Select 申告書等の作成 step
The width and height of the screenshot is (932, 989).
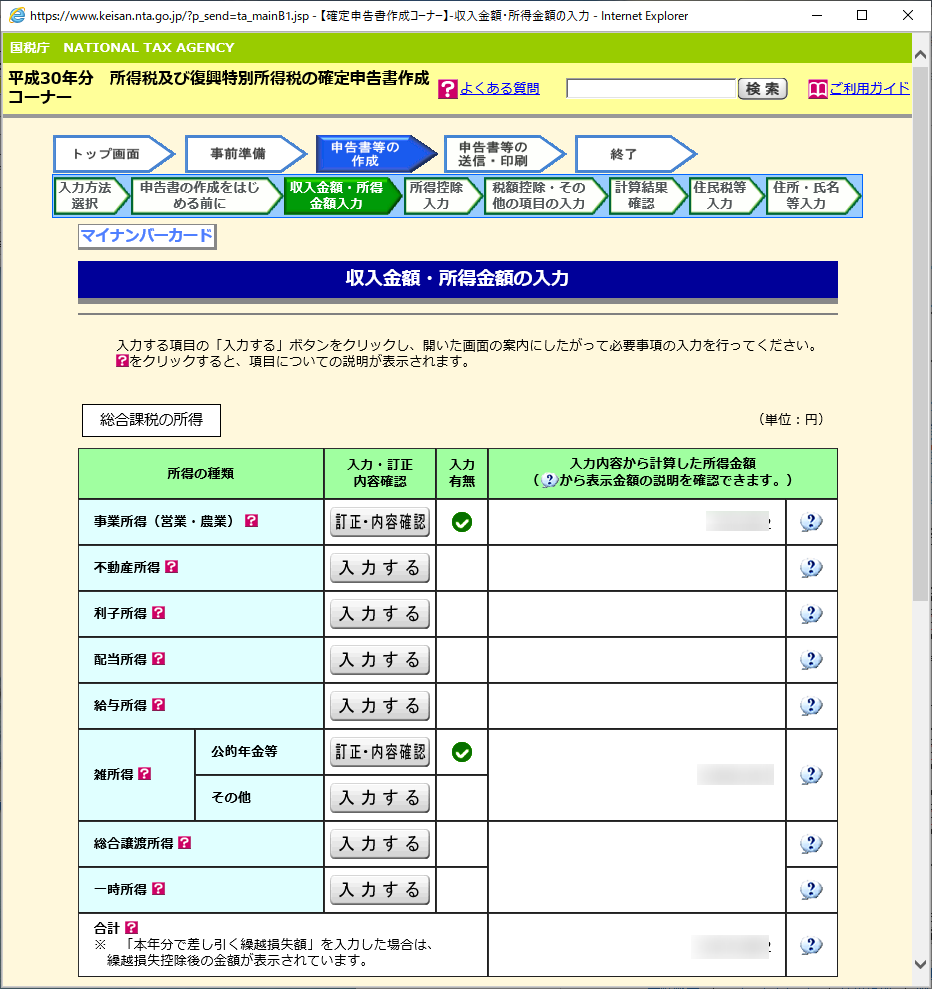click(x=375, y=154)
